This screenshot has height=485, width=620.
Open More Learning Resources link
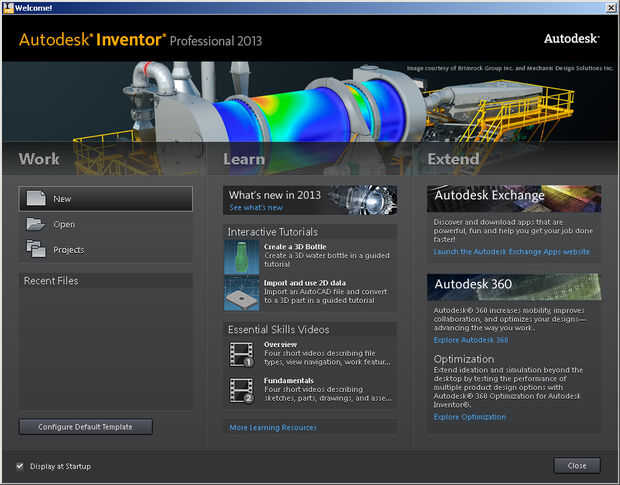pyautogui.click(x=273, y=428)
